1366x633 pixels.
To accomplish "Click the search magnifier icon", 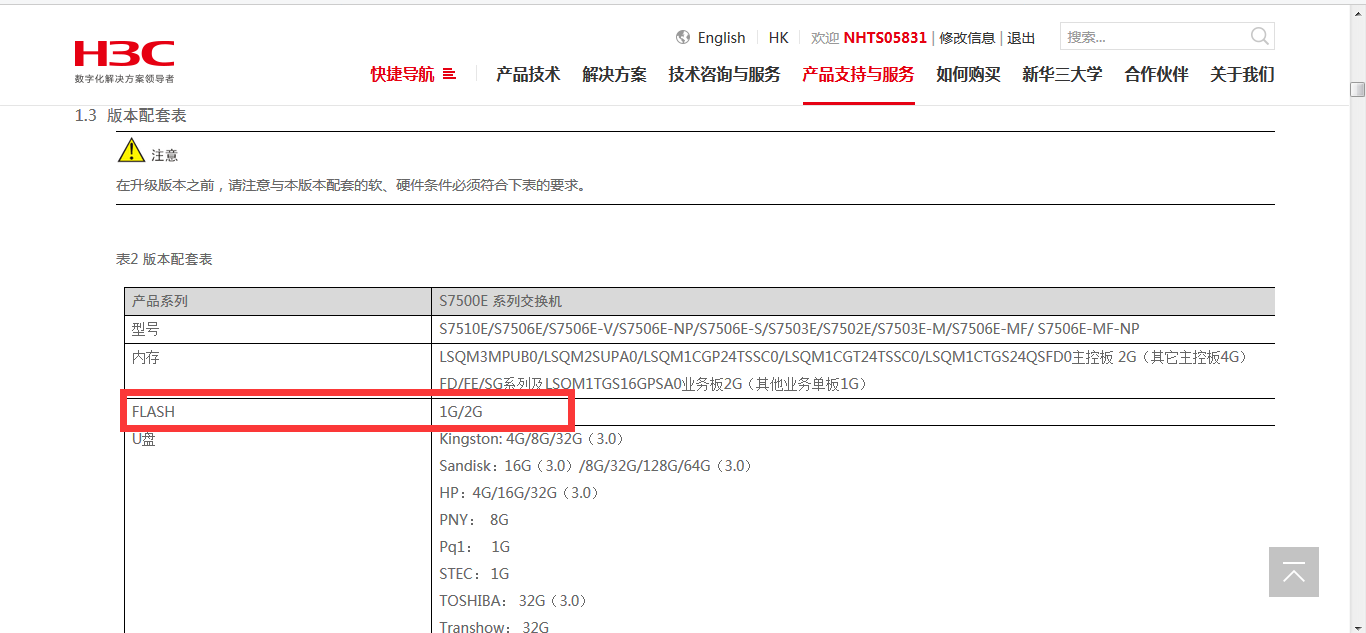I will coord(1260,37).
